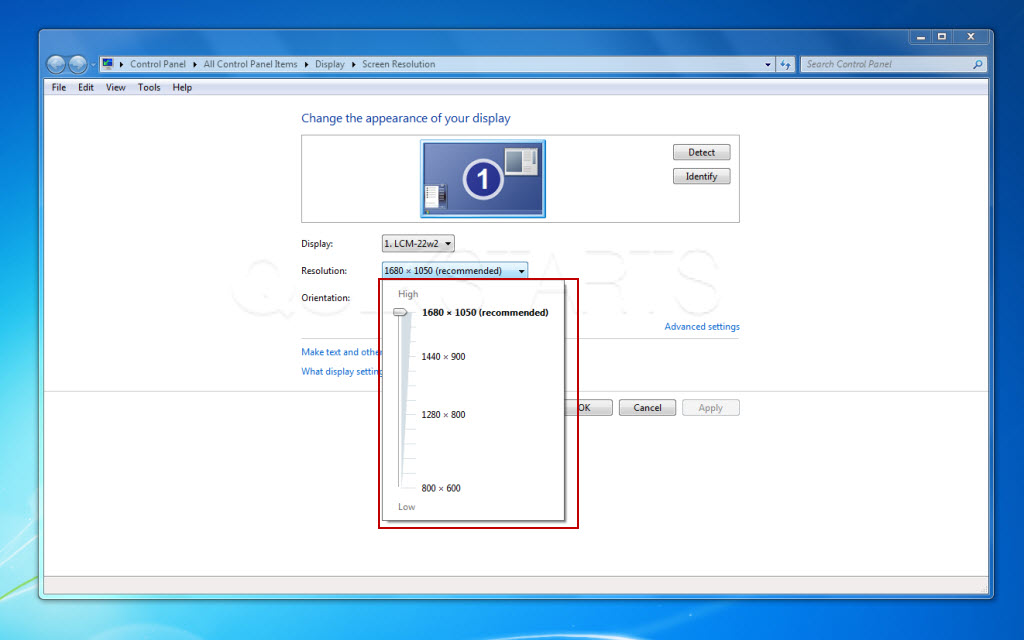Choose 1680 × 1050 (recommended) resolution
Image resolution: width=1024 pixels, height=640 pixels.
(x=485, y=312)
